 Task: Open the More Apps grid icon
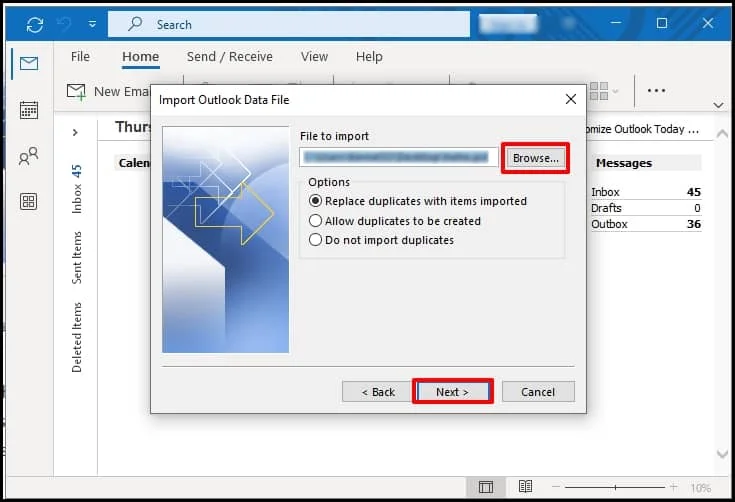[28, 202]
